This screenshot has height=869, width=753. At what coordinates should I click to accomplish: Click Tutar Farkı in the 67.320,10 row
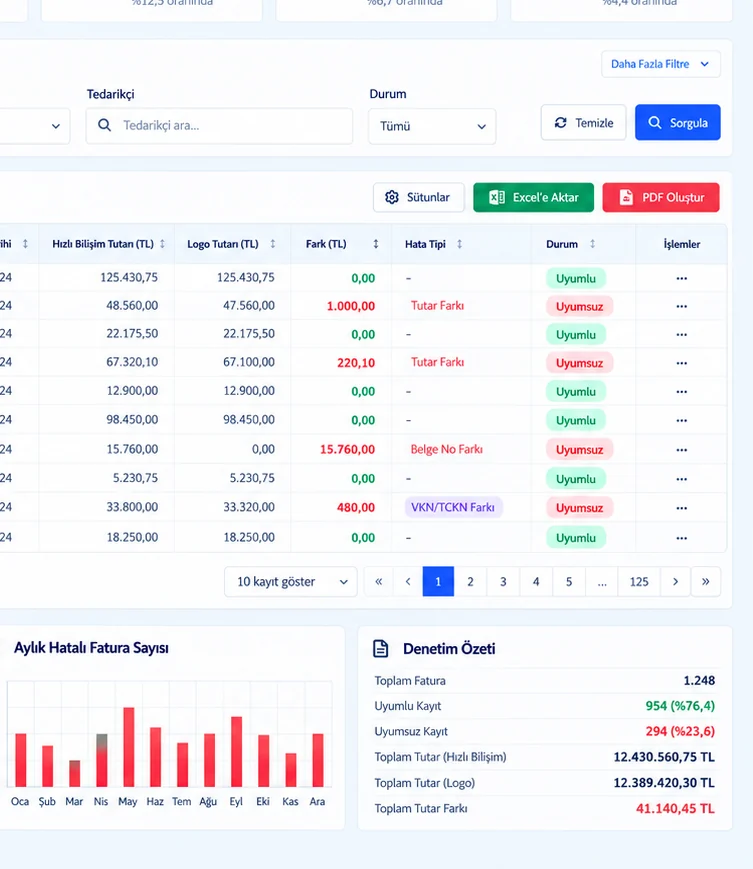(437, 362)
